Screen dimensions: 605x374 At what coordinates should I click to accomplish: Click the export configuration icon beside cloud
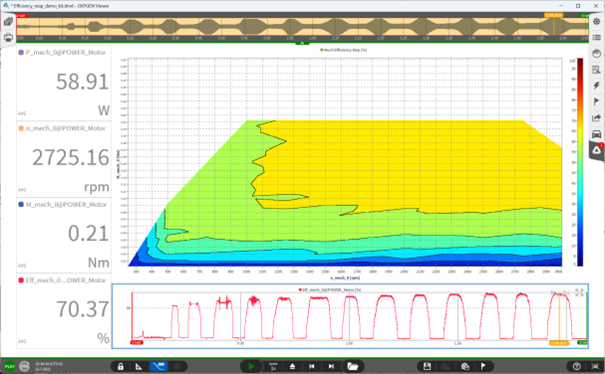pyautogui.click(x=465, y=366)
